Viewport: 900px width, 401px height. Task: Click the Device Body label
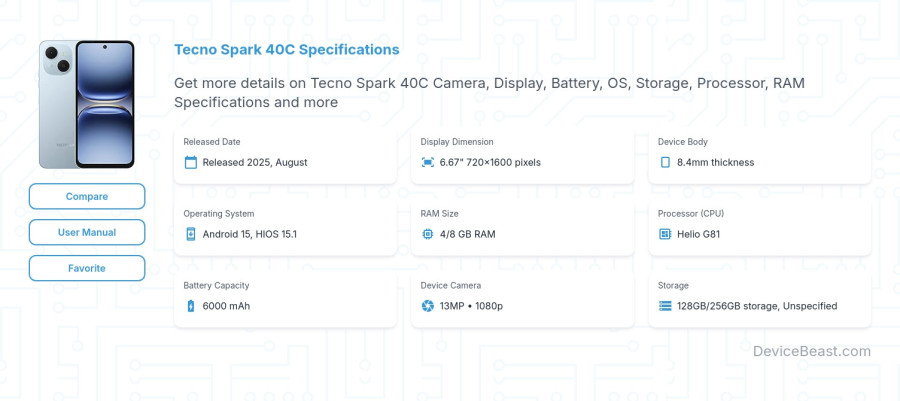[x=682, y=142]
